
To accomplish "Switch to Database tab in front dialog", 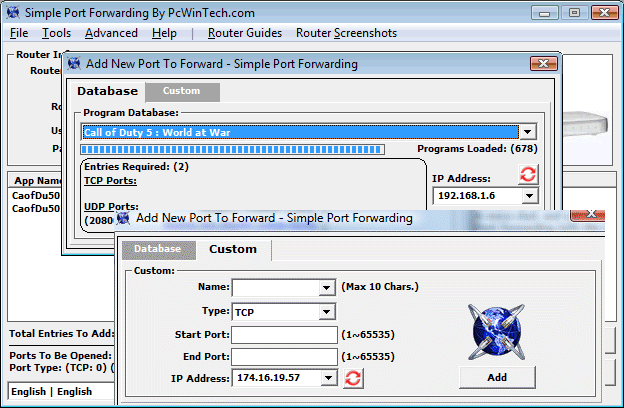I will click(158, 249).
